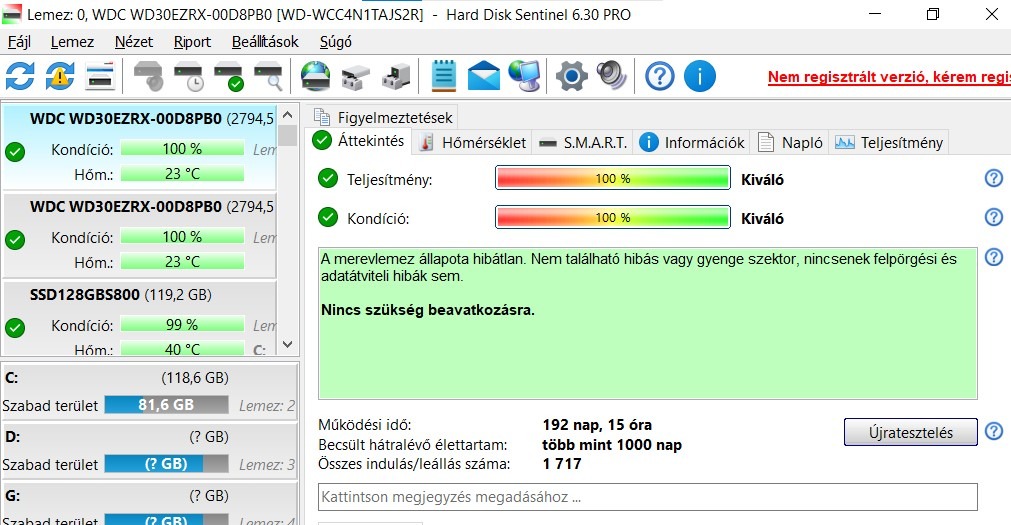This screenshot has width=1011, height=525.
Task: Click help icon beside Teljesítmény bar
Action: [994, 179]
